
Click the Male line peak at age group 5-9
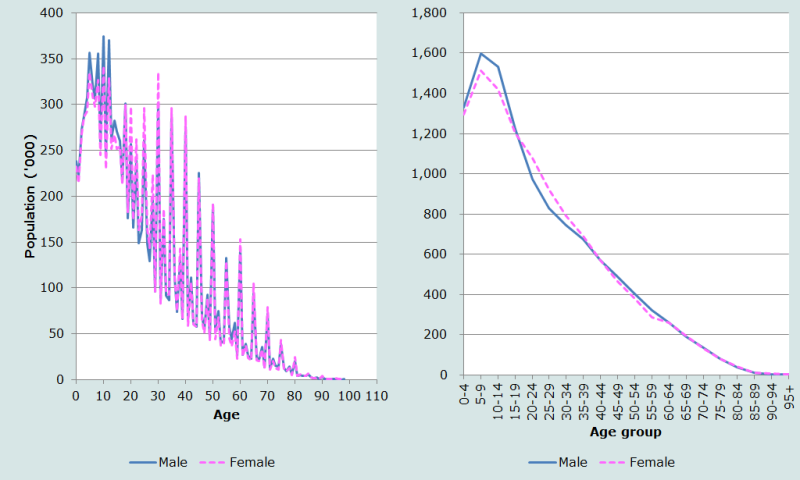481,54
